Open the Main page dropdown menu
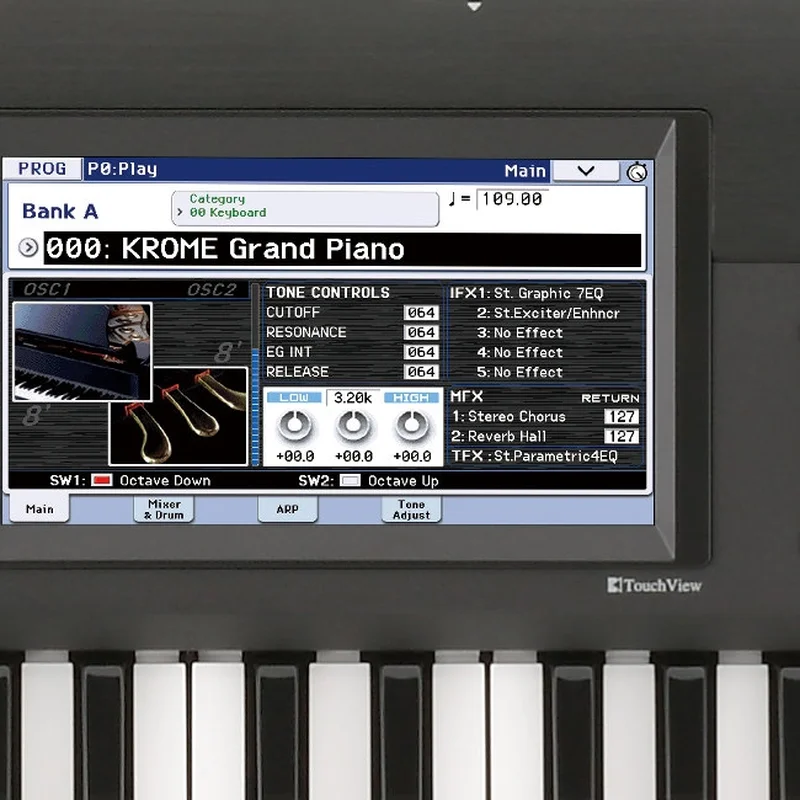The height and width of the screenshot is (800, 800). tap(585, 170)
